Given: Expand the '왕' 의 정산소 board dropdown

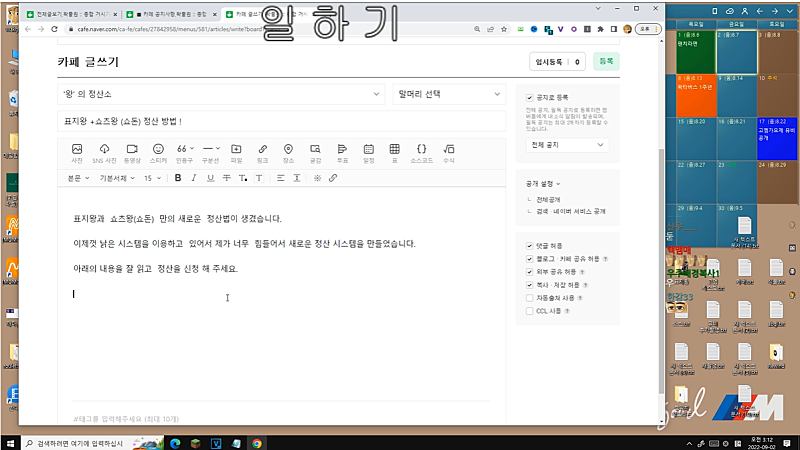Looking at the screenshot, I should click(221, 94).
